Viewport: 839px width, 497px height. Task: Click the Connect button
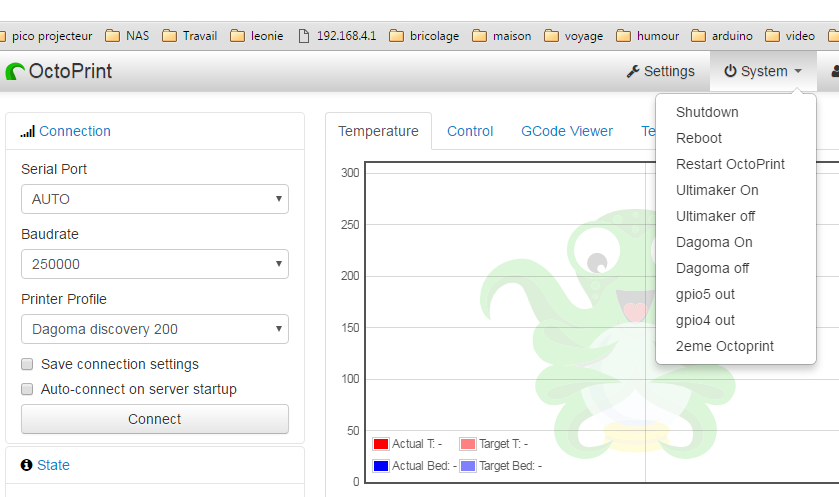tap(155, 419)
